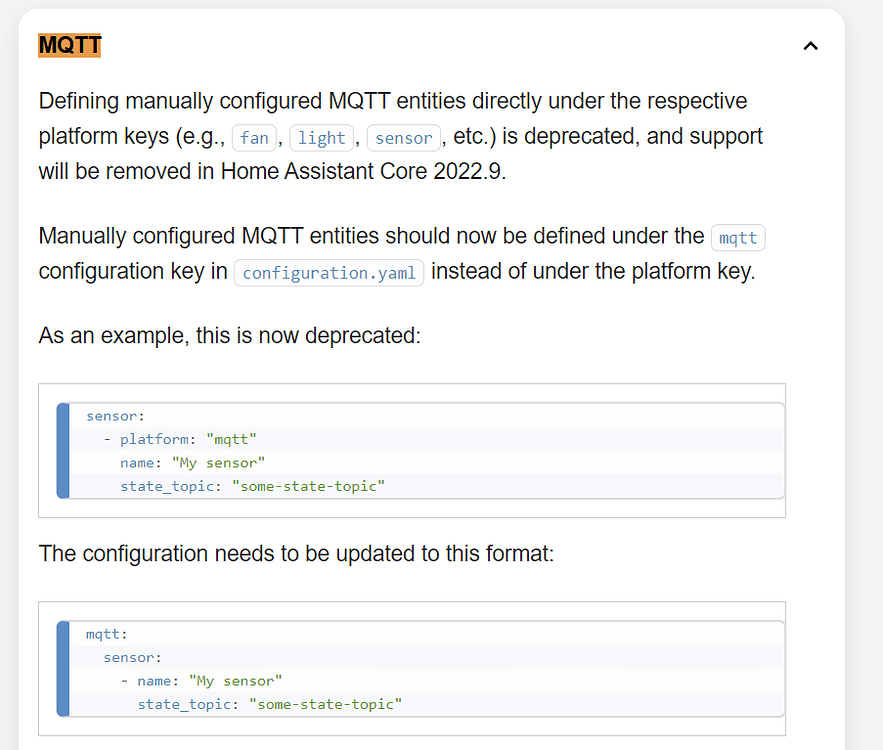The width and height of the screenshot is (883, 750).
Task: Collapse the MQTT section using the chevron
Action: [810, 45]
